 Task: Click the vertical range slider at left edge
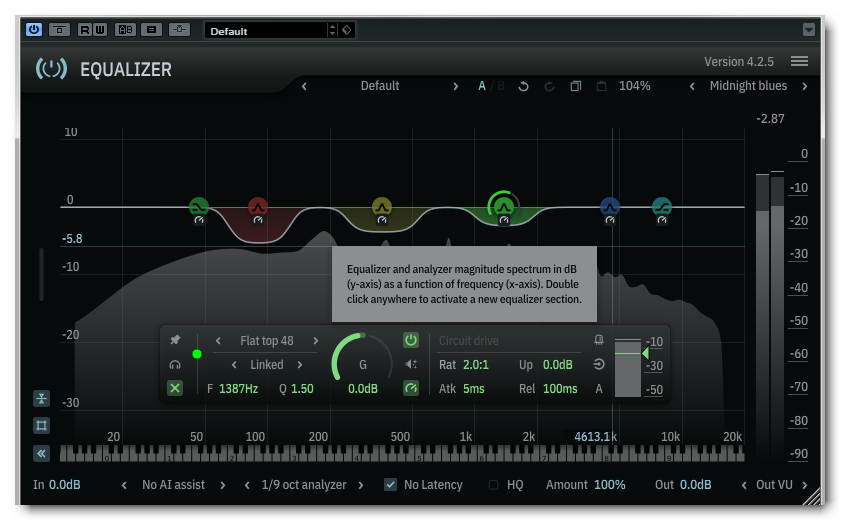[x=41, y=274]
